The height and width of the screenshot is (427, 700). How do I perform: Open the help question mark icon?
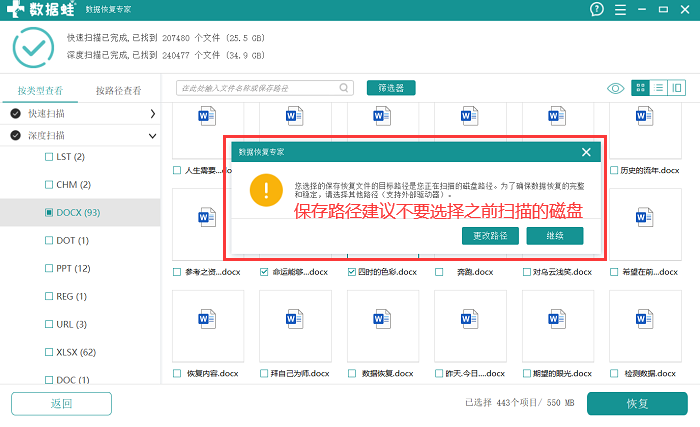[596, 9]
